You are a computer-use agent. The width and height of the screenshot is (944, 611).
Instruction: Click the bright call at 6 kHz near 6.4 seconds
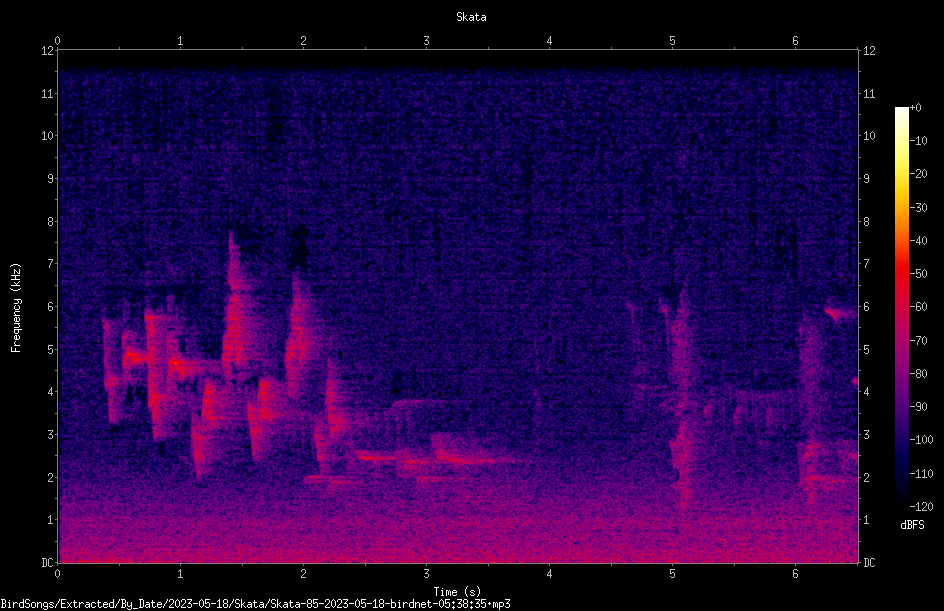pyautogui.click(x=839, y=313)
